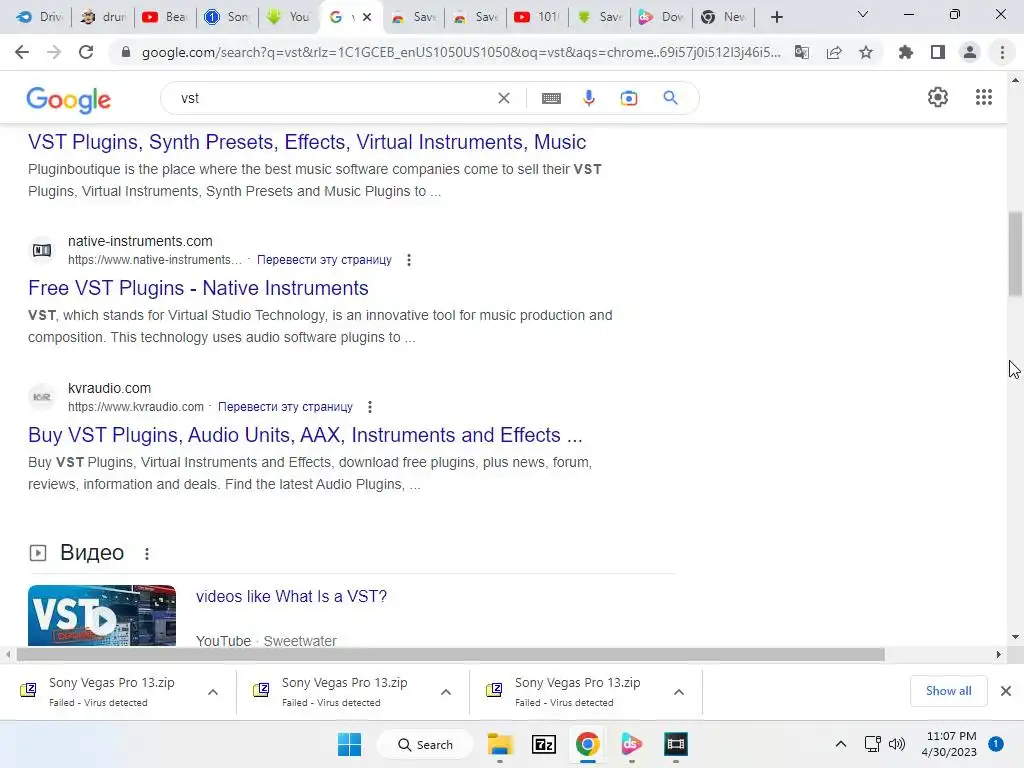Switch to the Bea YouTube tab
The width and height of the screenshot is (1024, 768).
165,17
